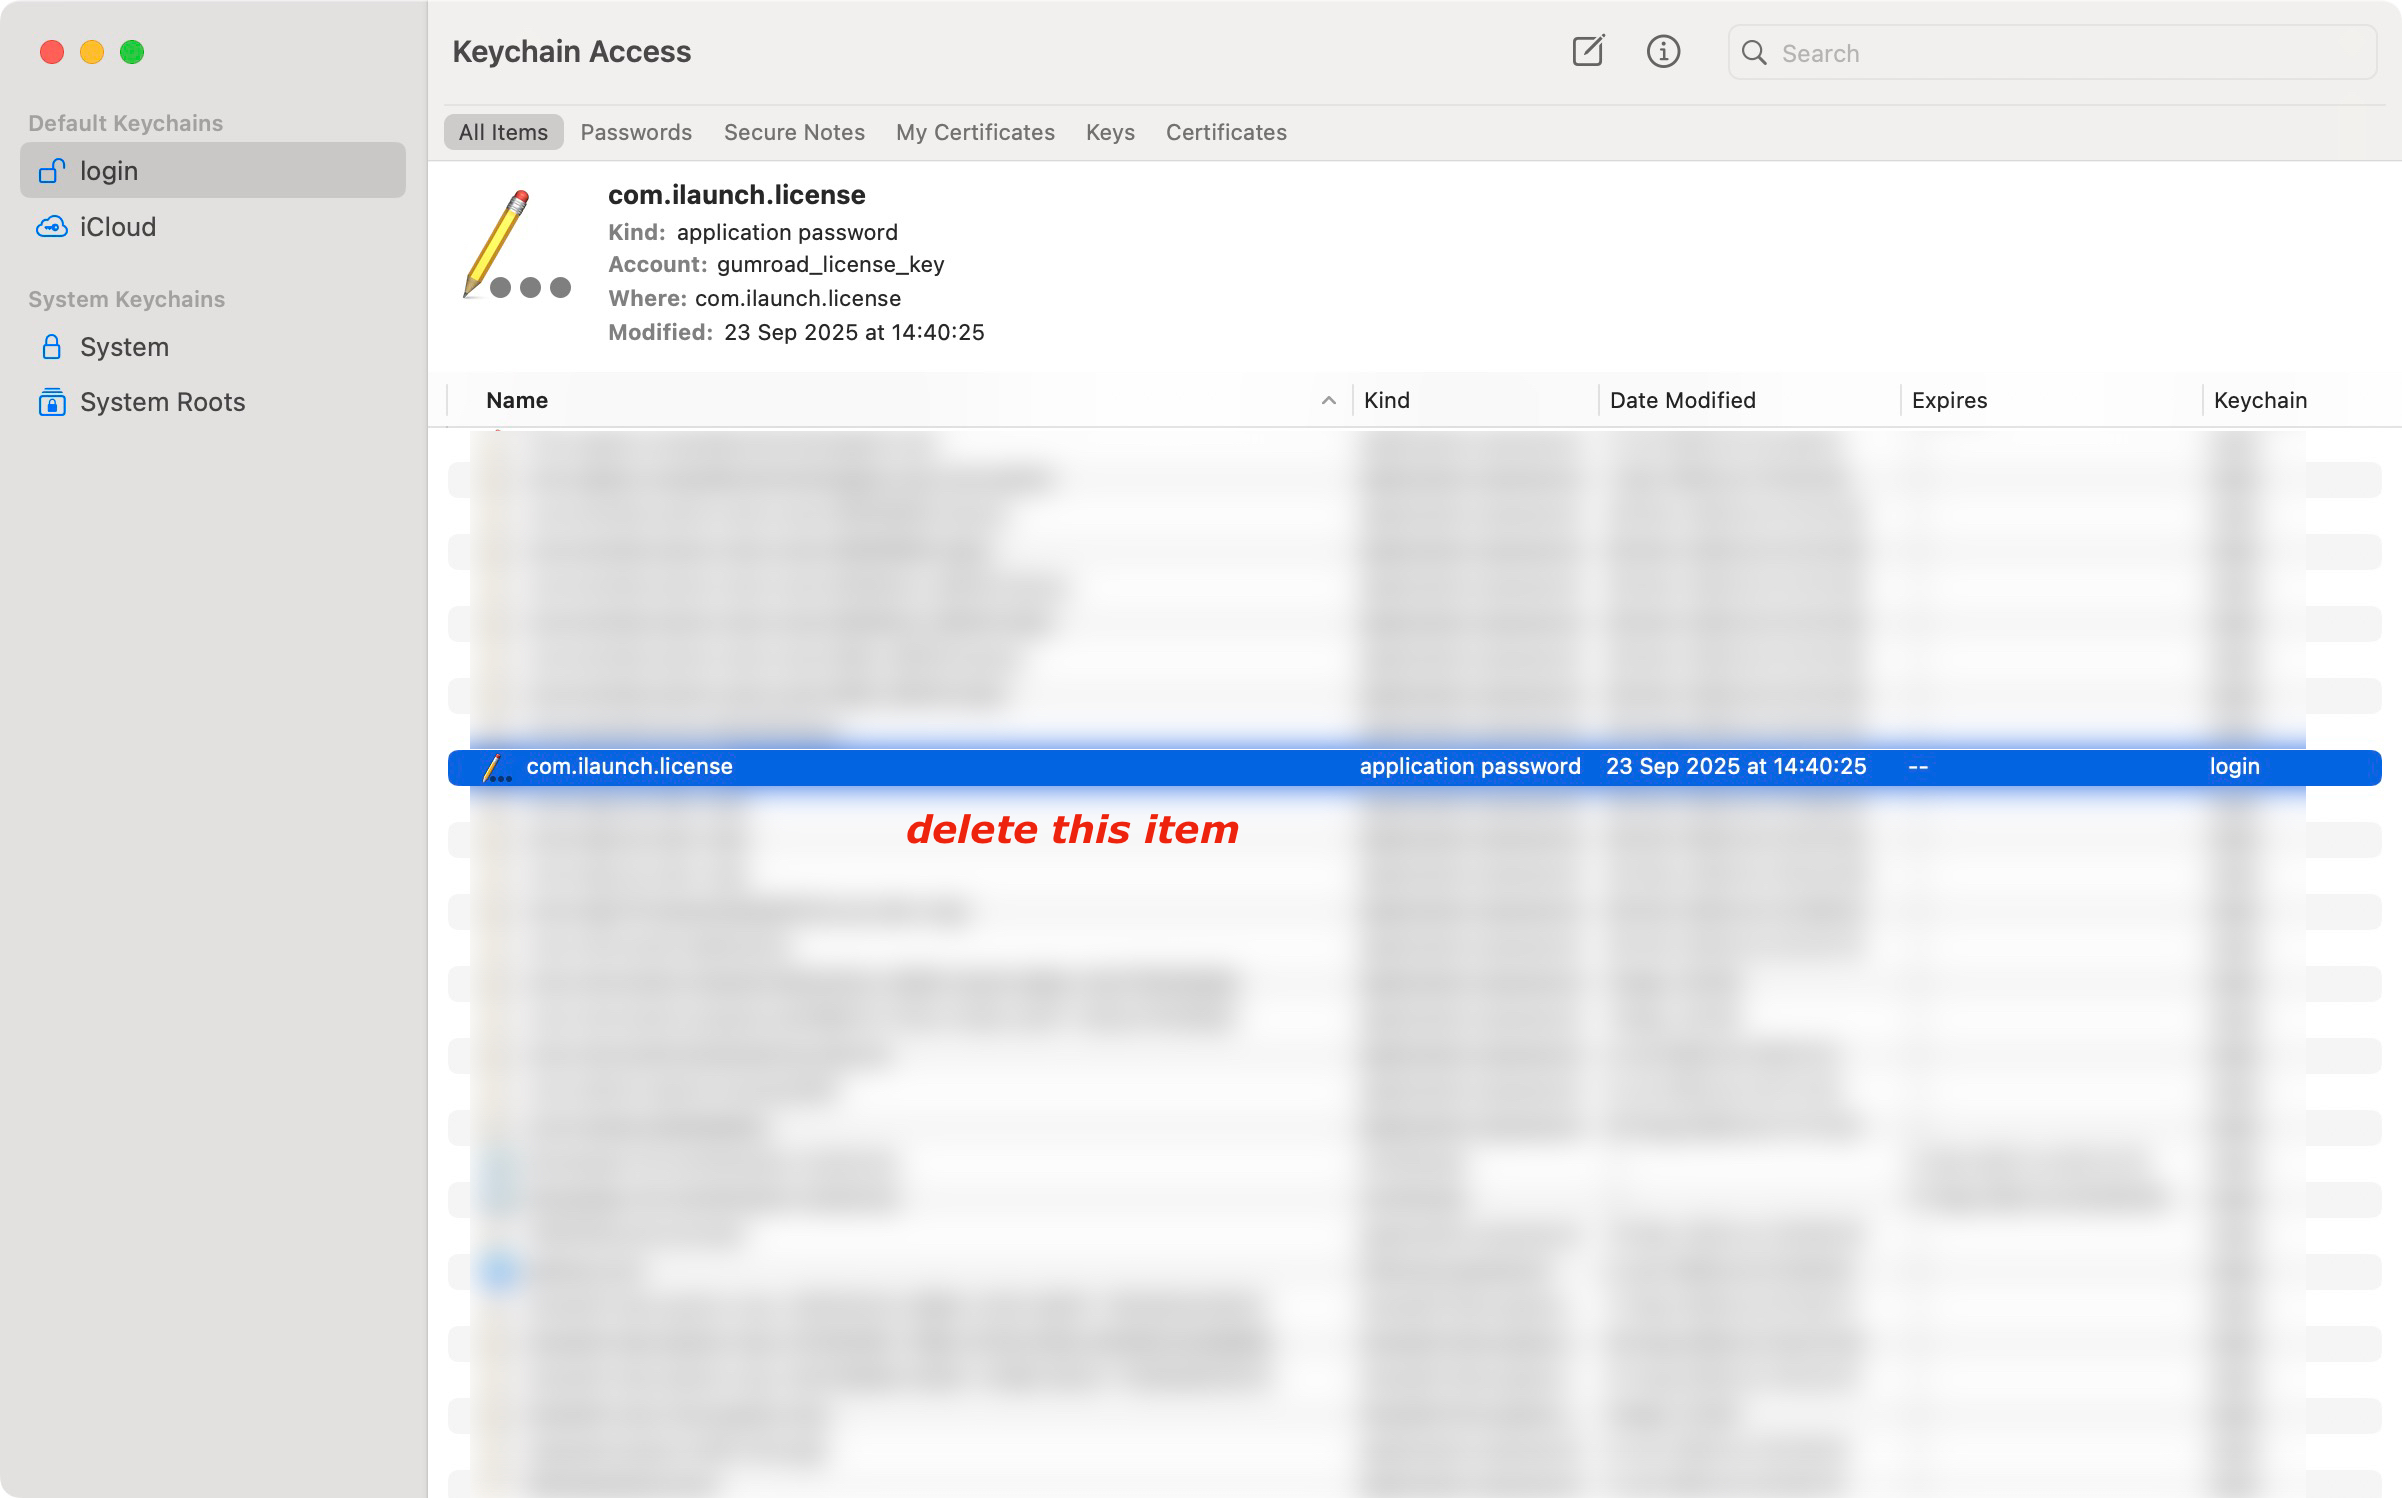This screenshot has width=2402, height=1498.
Task: Select the All Items tab
Action: tap(503, 132)
